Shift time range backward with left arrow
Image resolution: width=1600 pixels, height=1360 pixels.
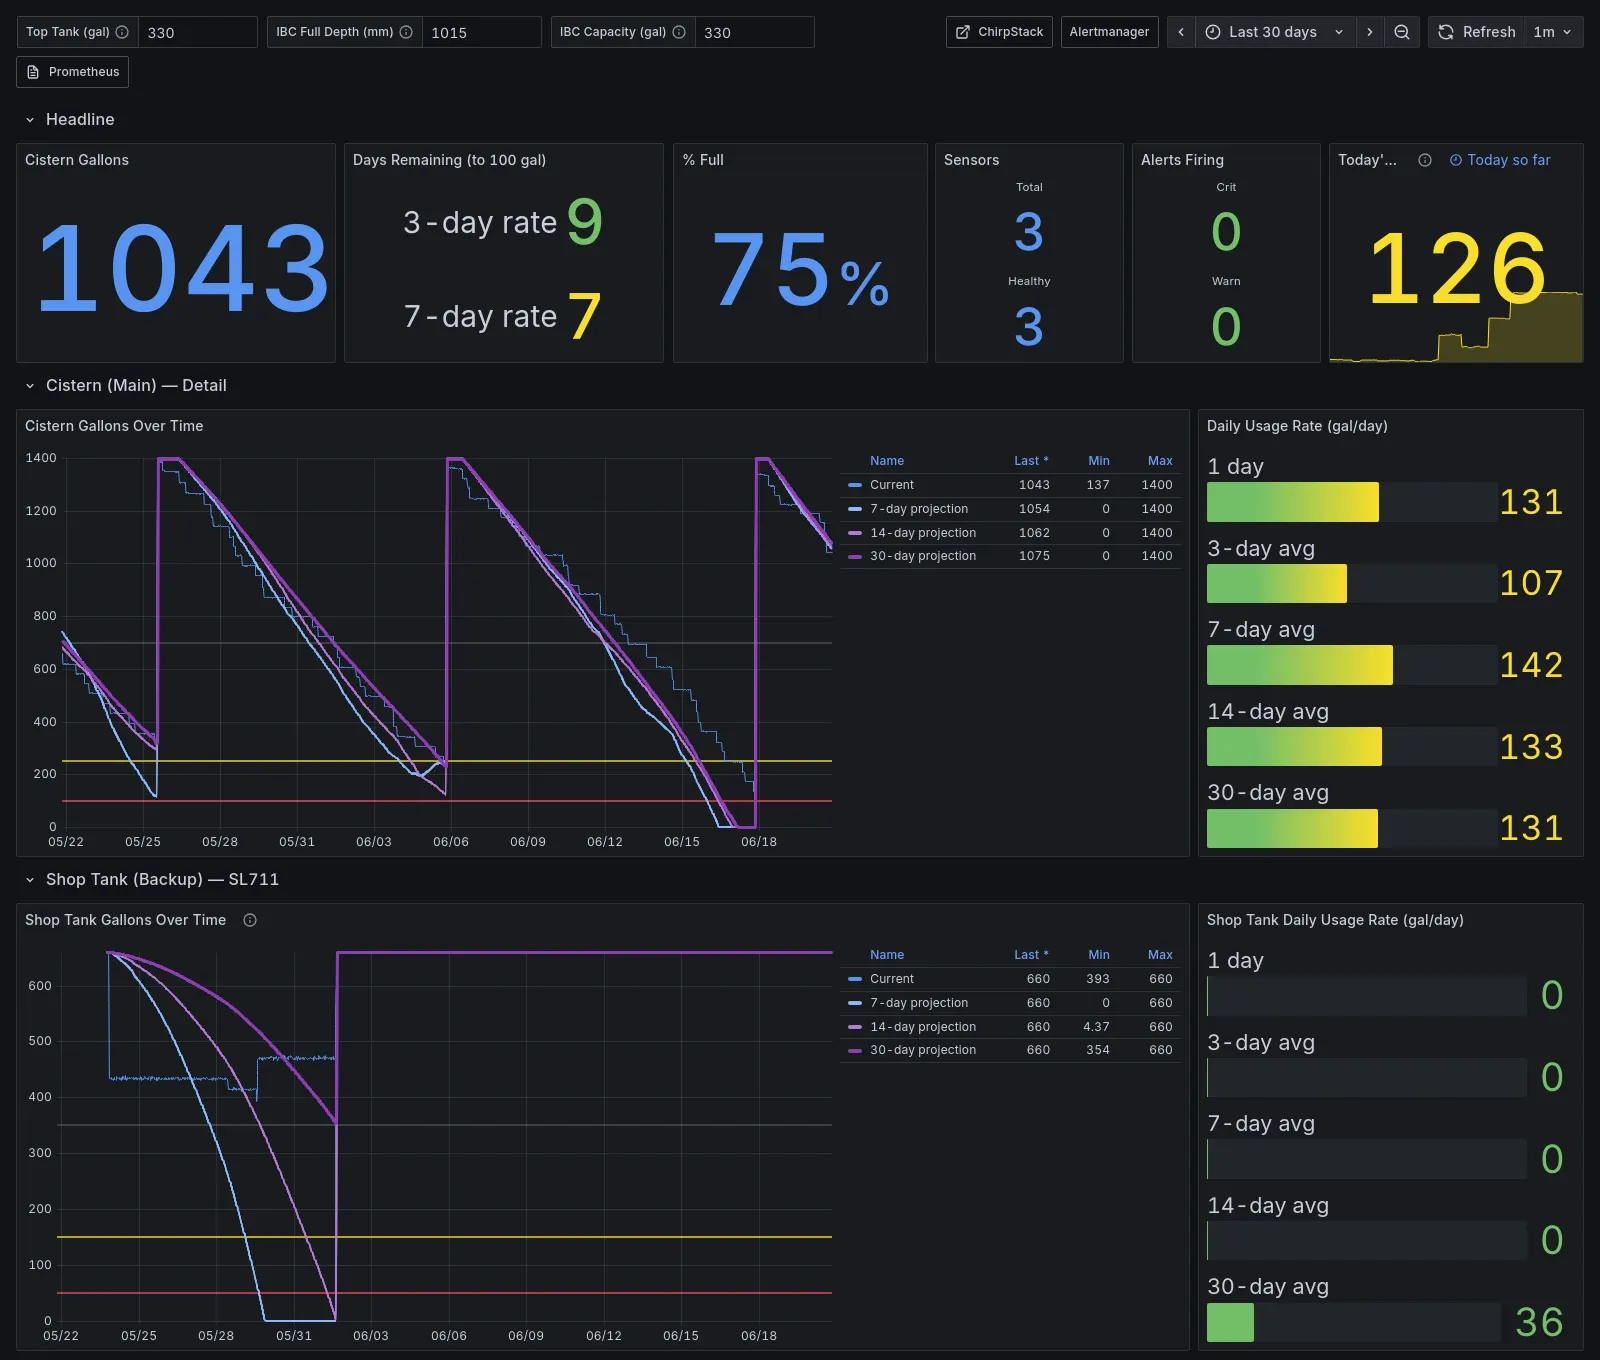pyautogui.click(x=1181, y=32)
